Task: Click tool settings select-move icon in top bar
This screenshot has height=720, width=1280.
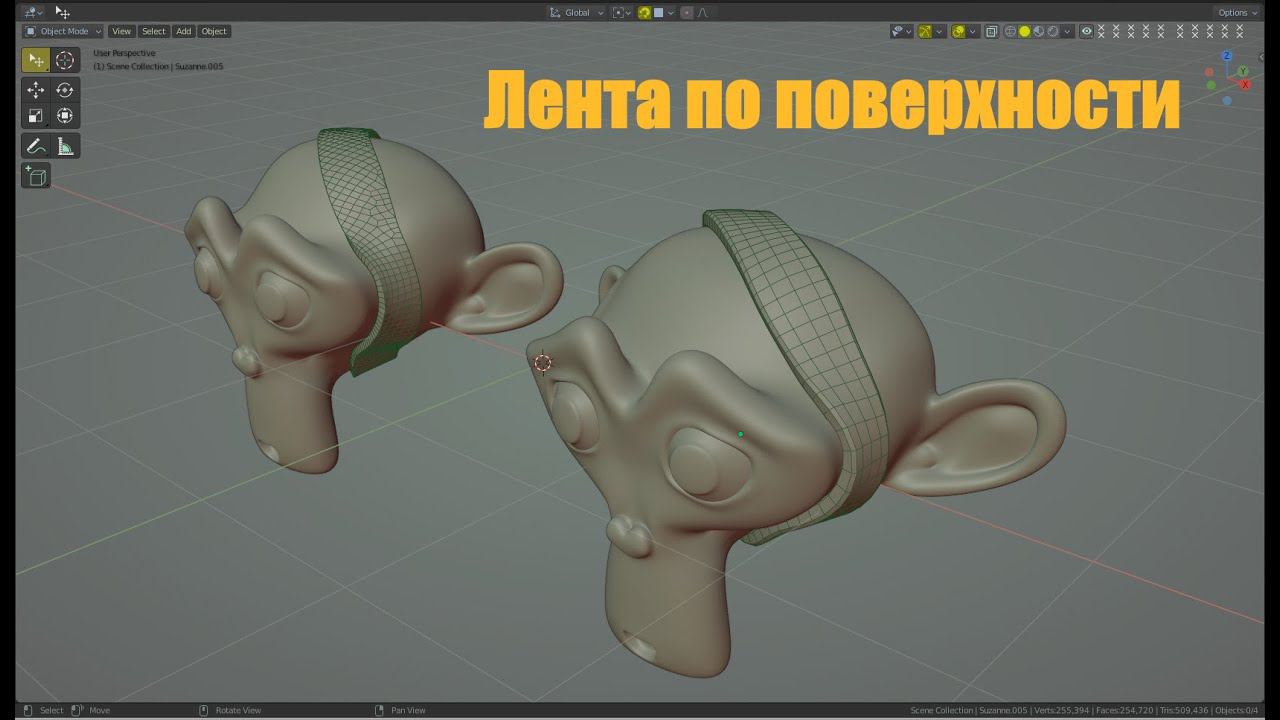Action: (63, 12)
